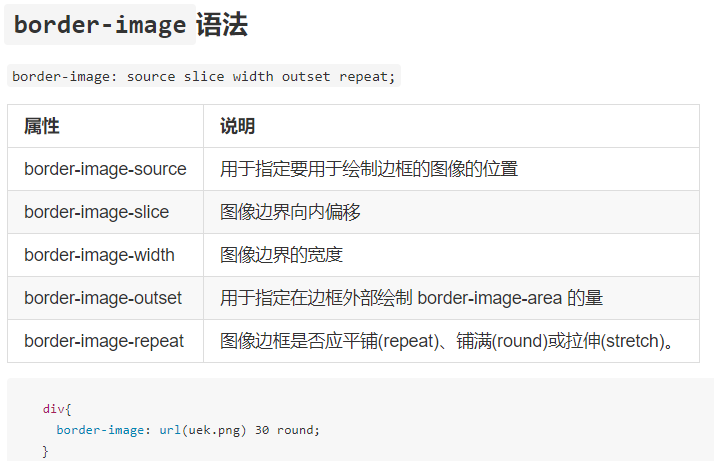
Task: Click border-image property in code example
Action: 100,430
